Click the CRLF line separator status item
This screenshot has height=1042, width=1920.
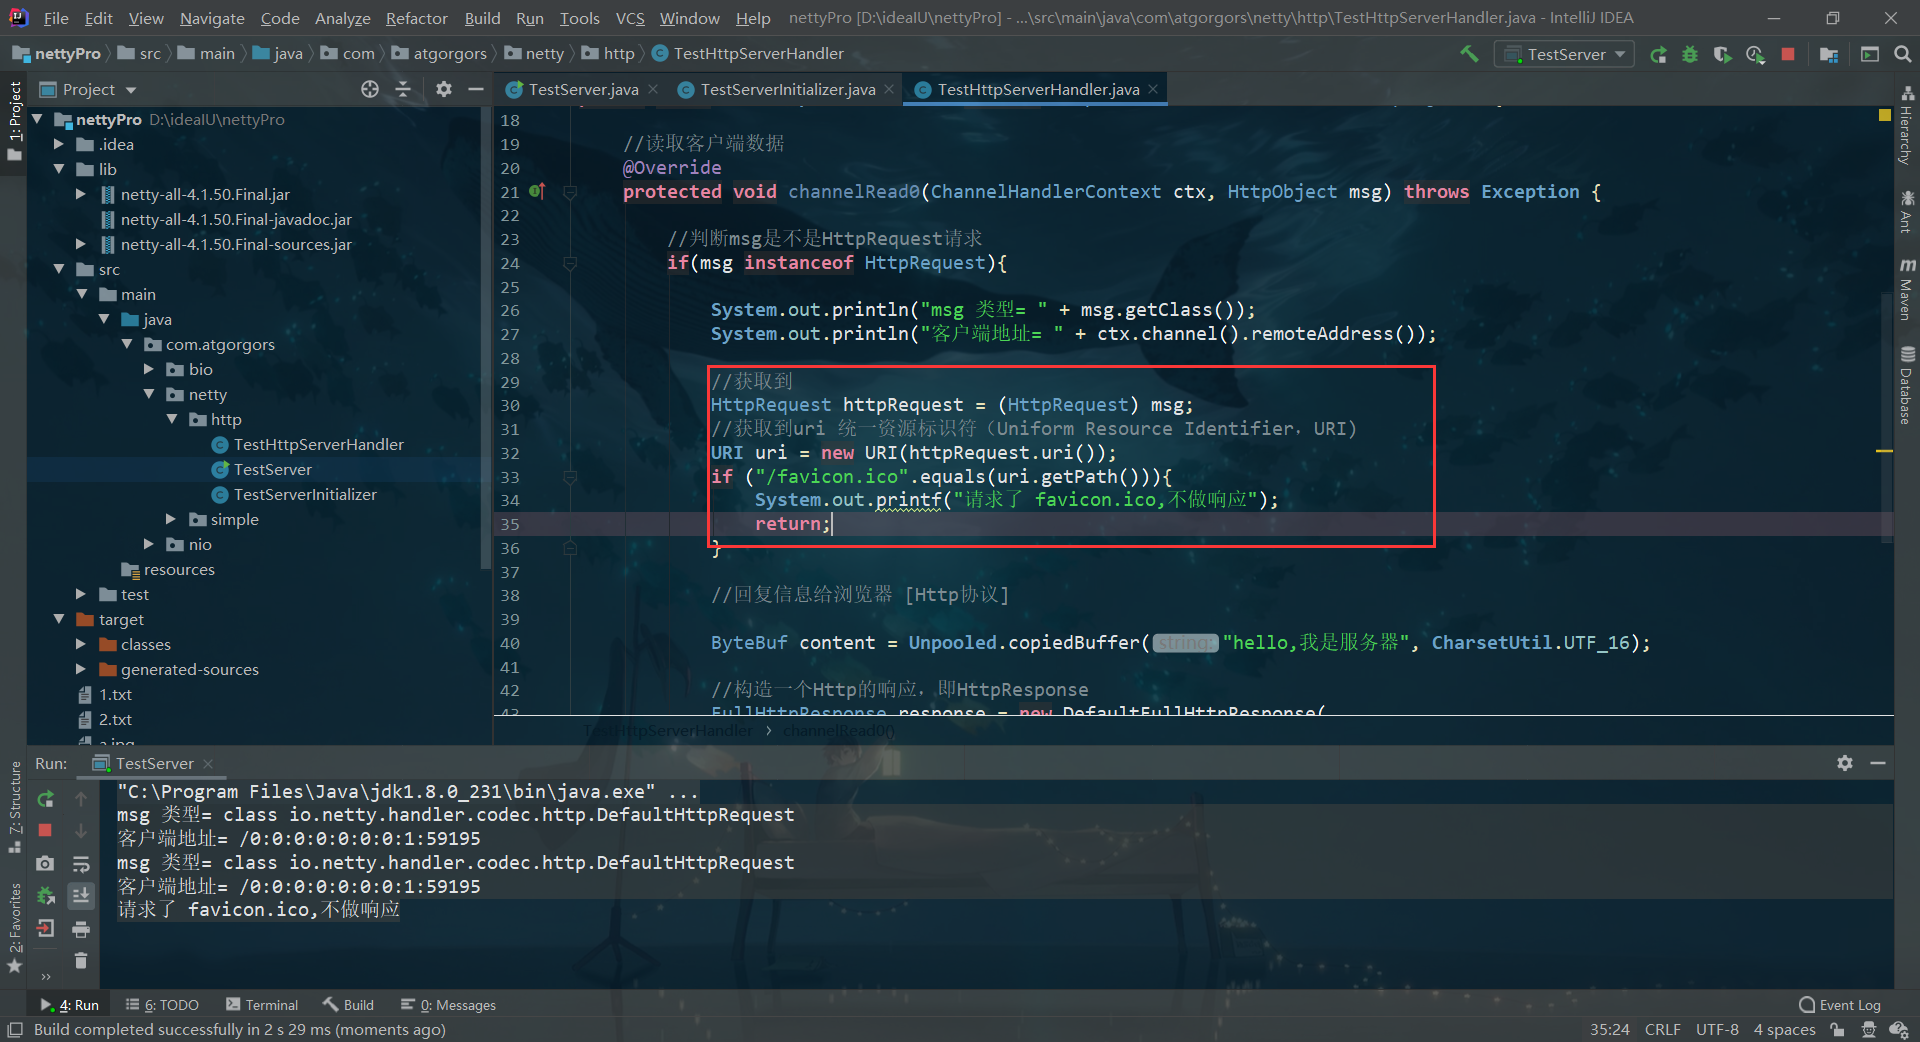[x=1662, y=1030]
